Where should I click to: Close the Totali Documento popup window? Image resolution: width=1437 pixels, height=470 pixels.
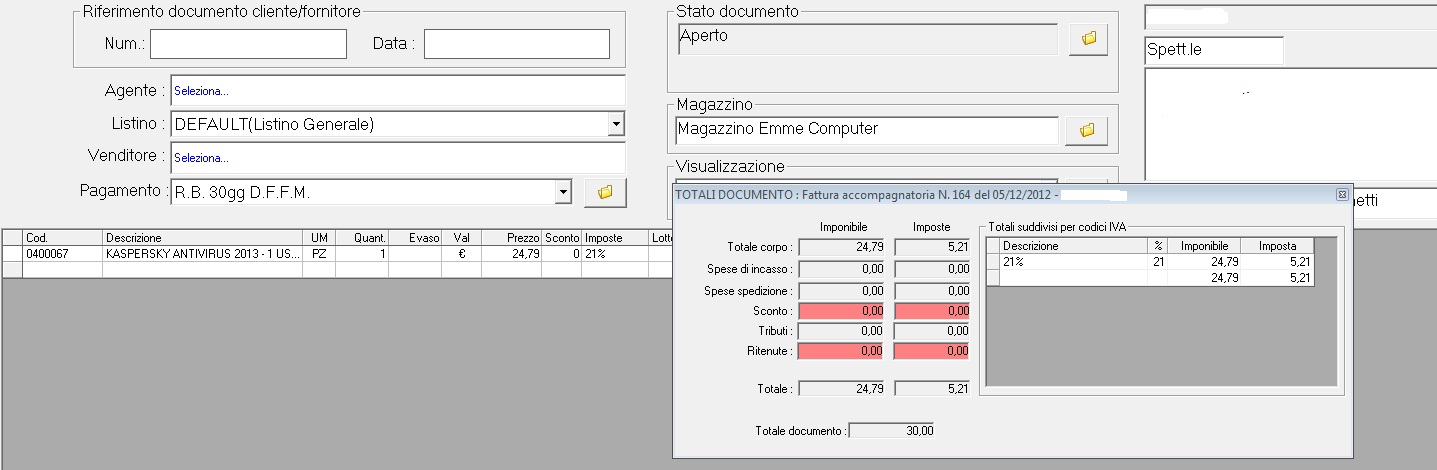(x=1342, y=194)
